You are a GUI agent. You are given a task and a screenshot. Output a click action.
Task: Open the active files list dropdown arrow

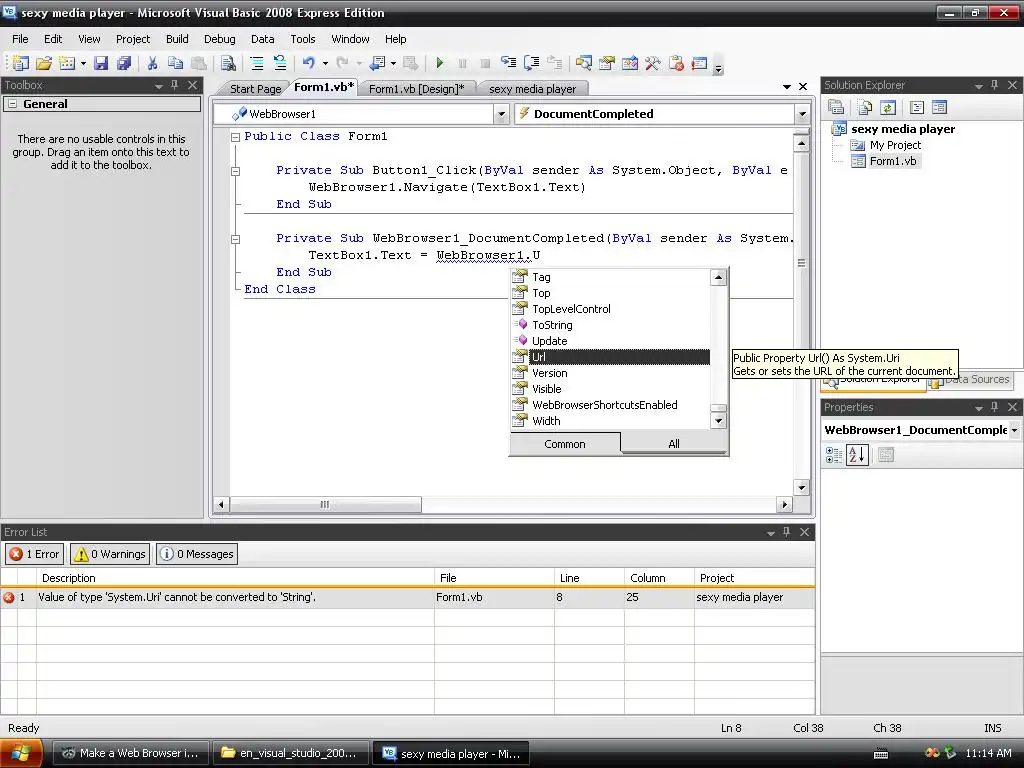(x=786, y=87)
